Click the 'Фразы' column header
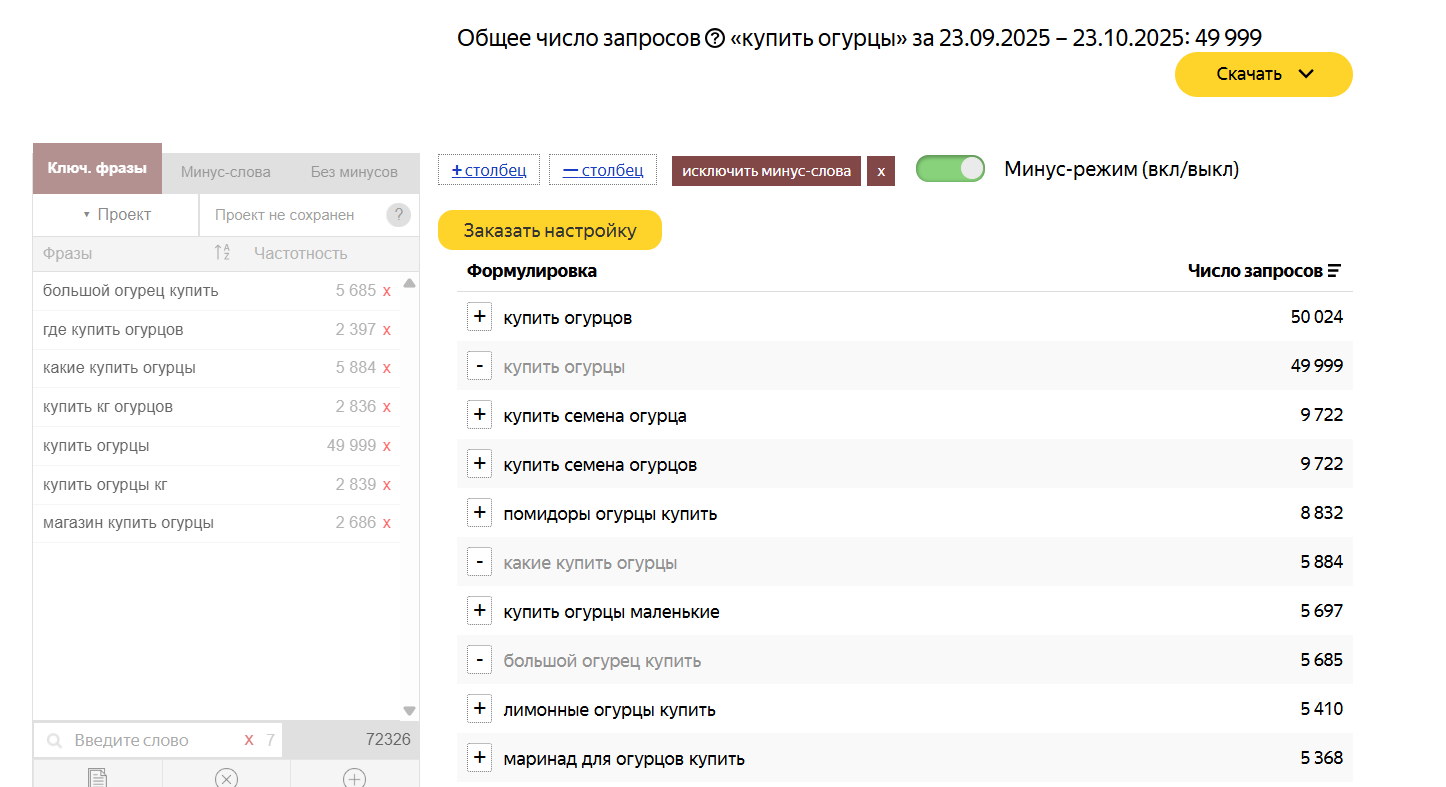This screenshot has width=1446, height=787. tap(68, 254)
